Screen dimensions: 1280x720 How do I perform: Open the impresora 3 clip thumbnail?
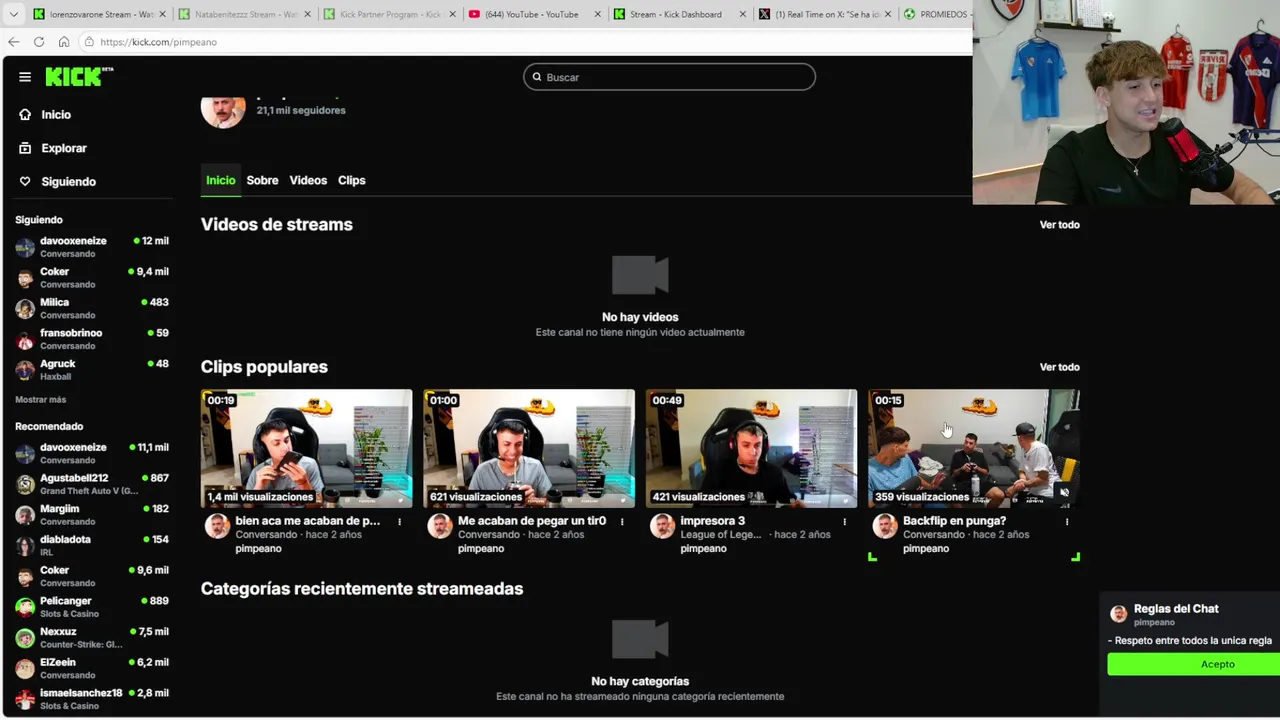[x=751, y=448]
